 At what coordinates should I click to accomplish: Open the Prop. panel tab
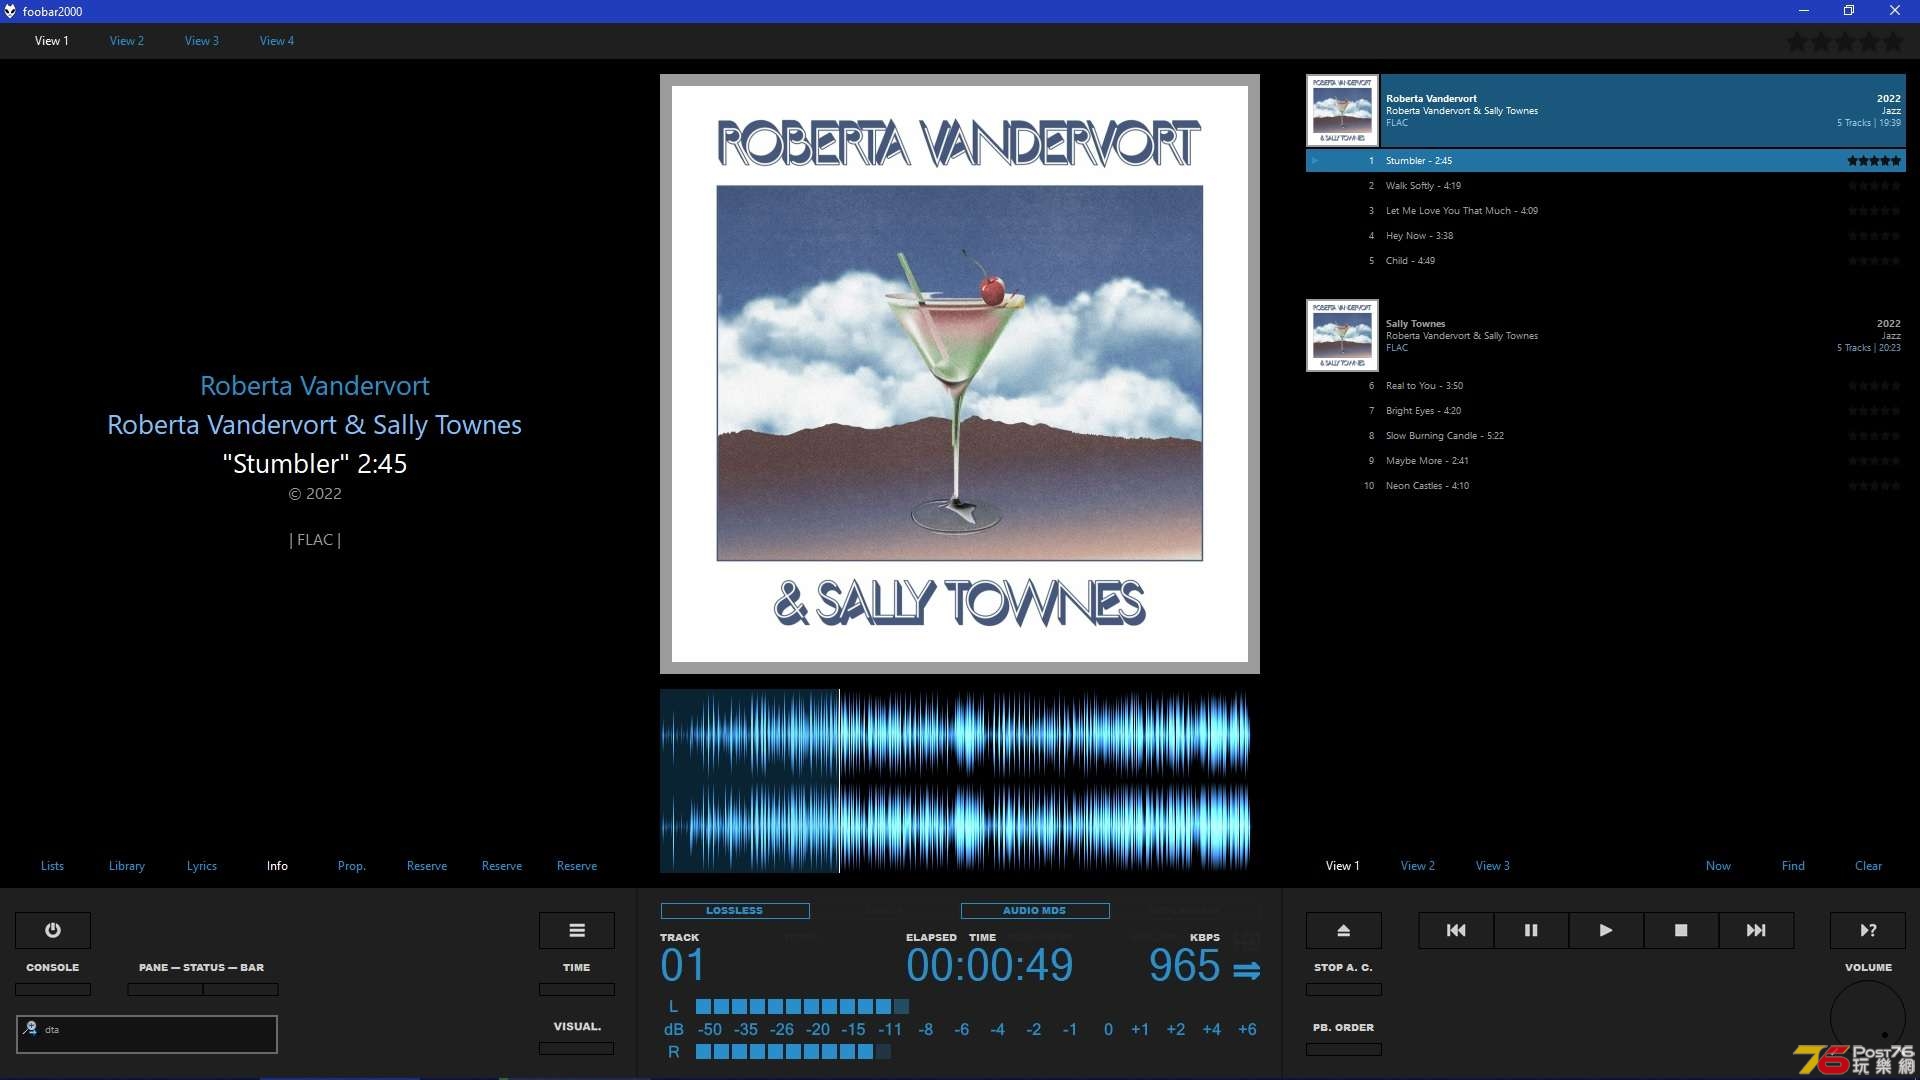352,866
